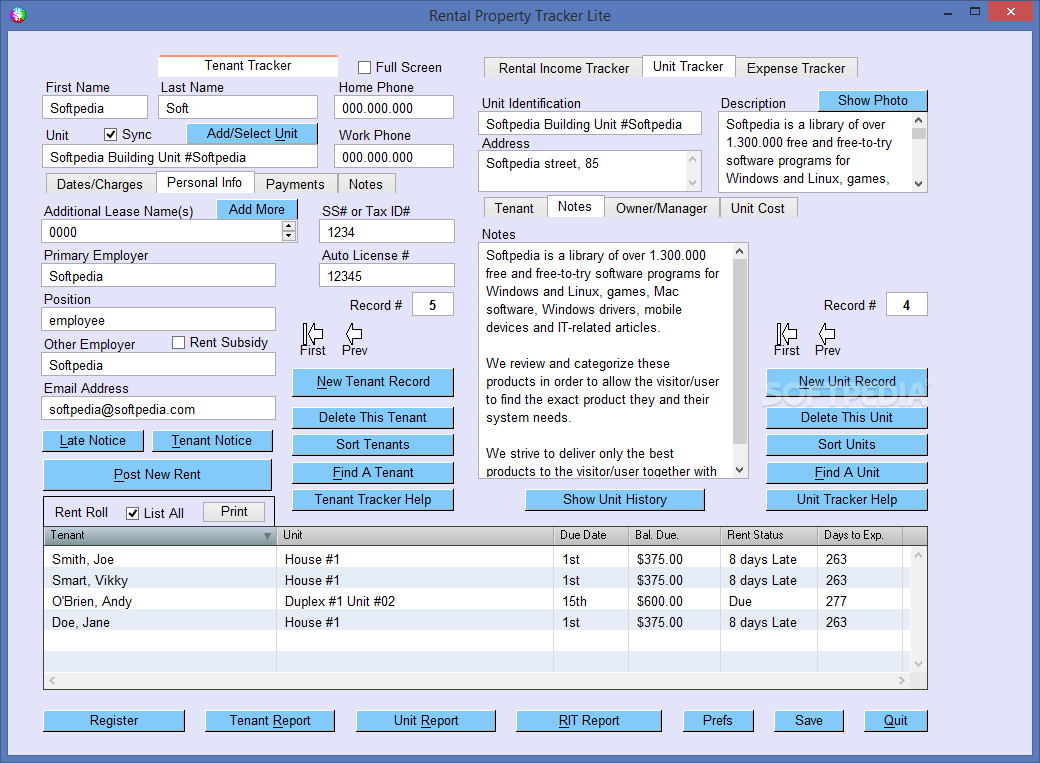Click the Quit button
The width and height of the screenshot is (1040, 763).
click(895, 721)
